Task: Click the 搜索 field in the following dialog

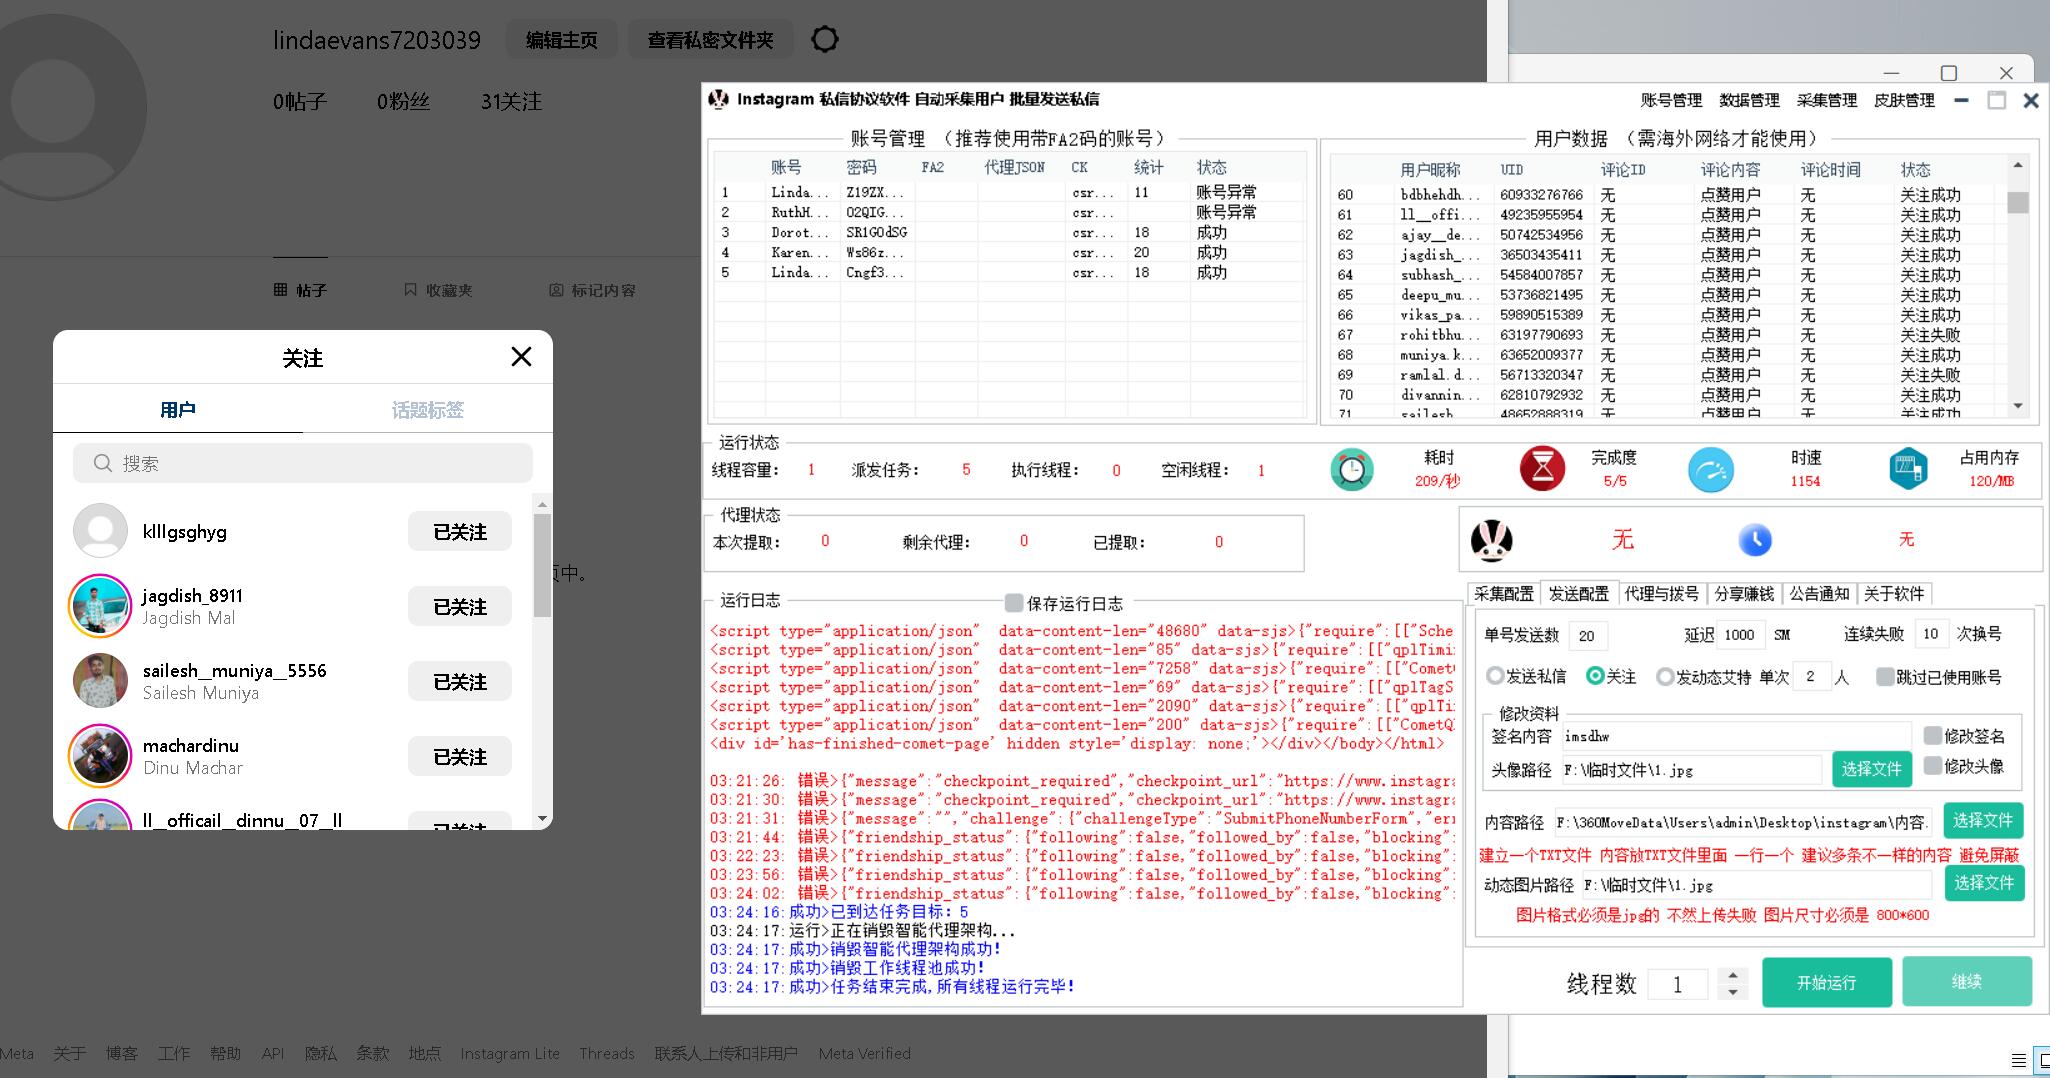Action: coord(303,463)
